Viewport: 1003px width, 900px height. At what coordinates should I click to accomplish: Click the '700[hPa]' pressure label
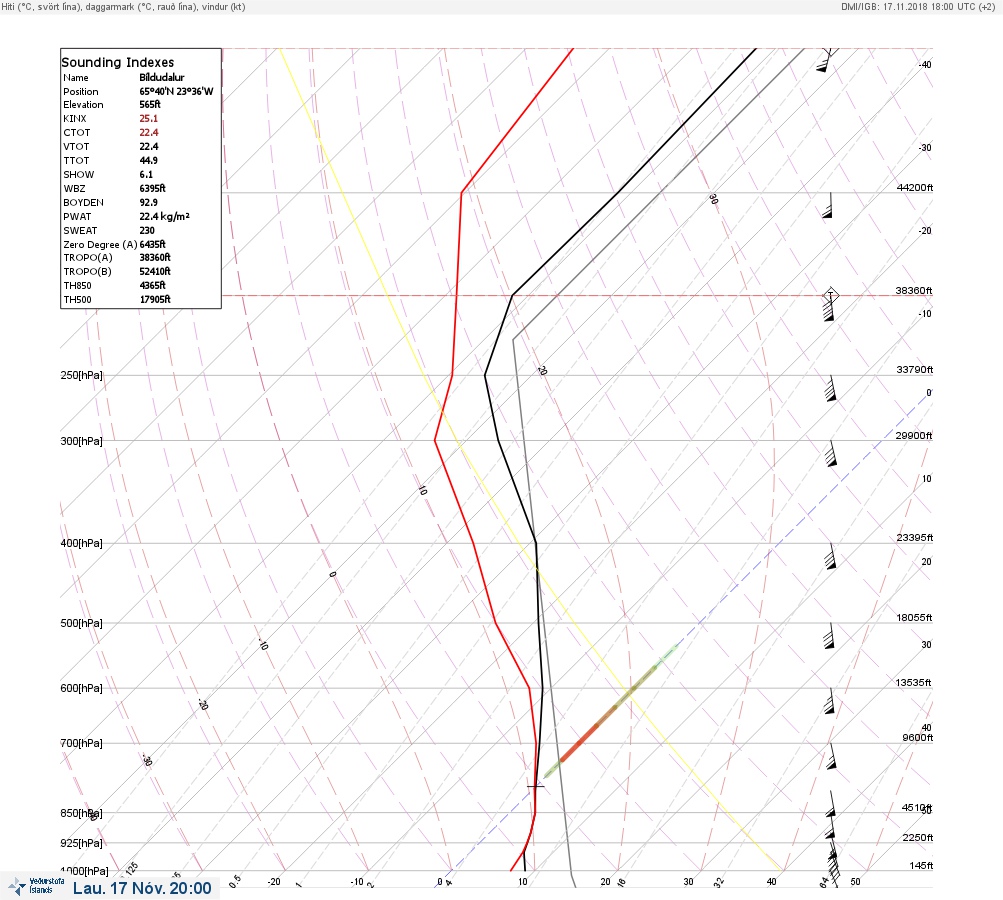(81, 743)
